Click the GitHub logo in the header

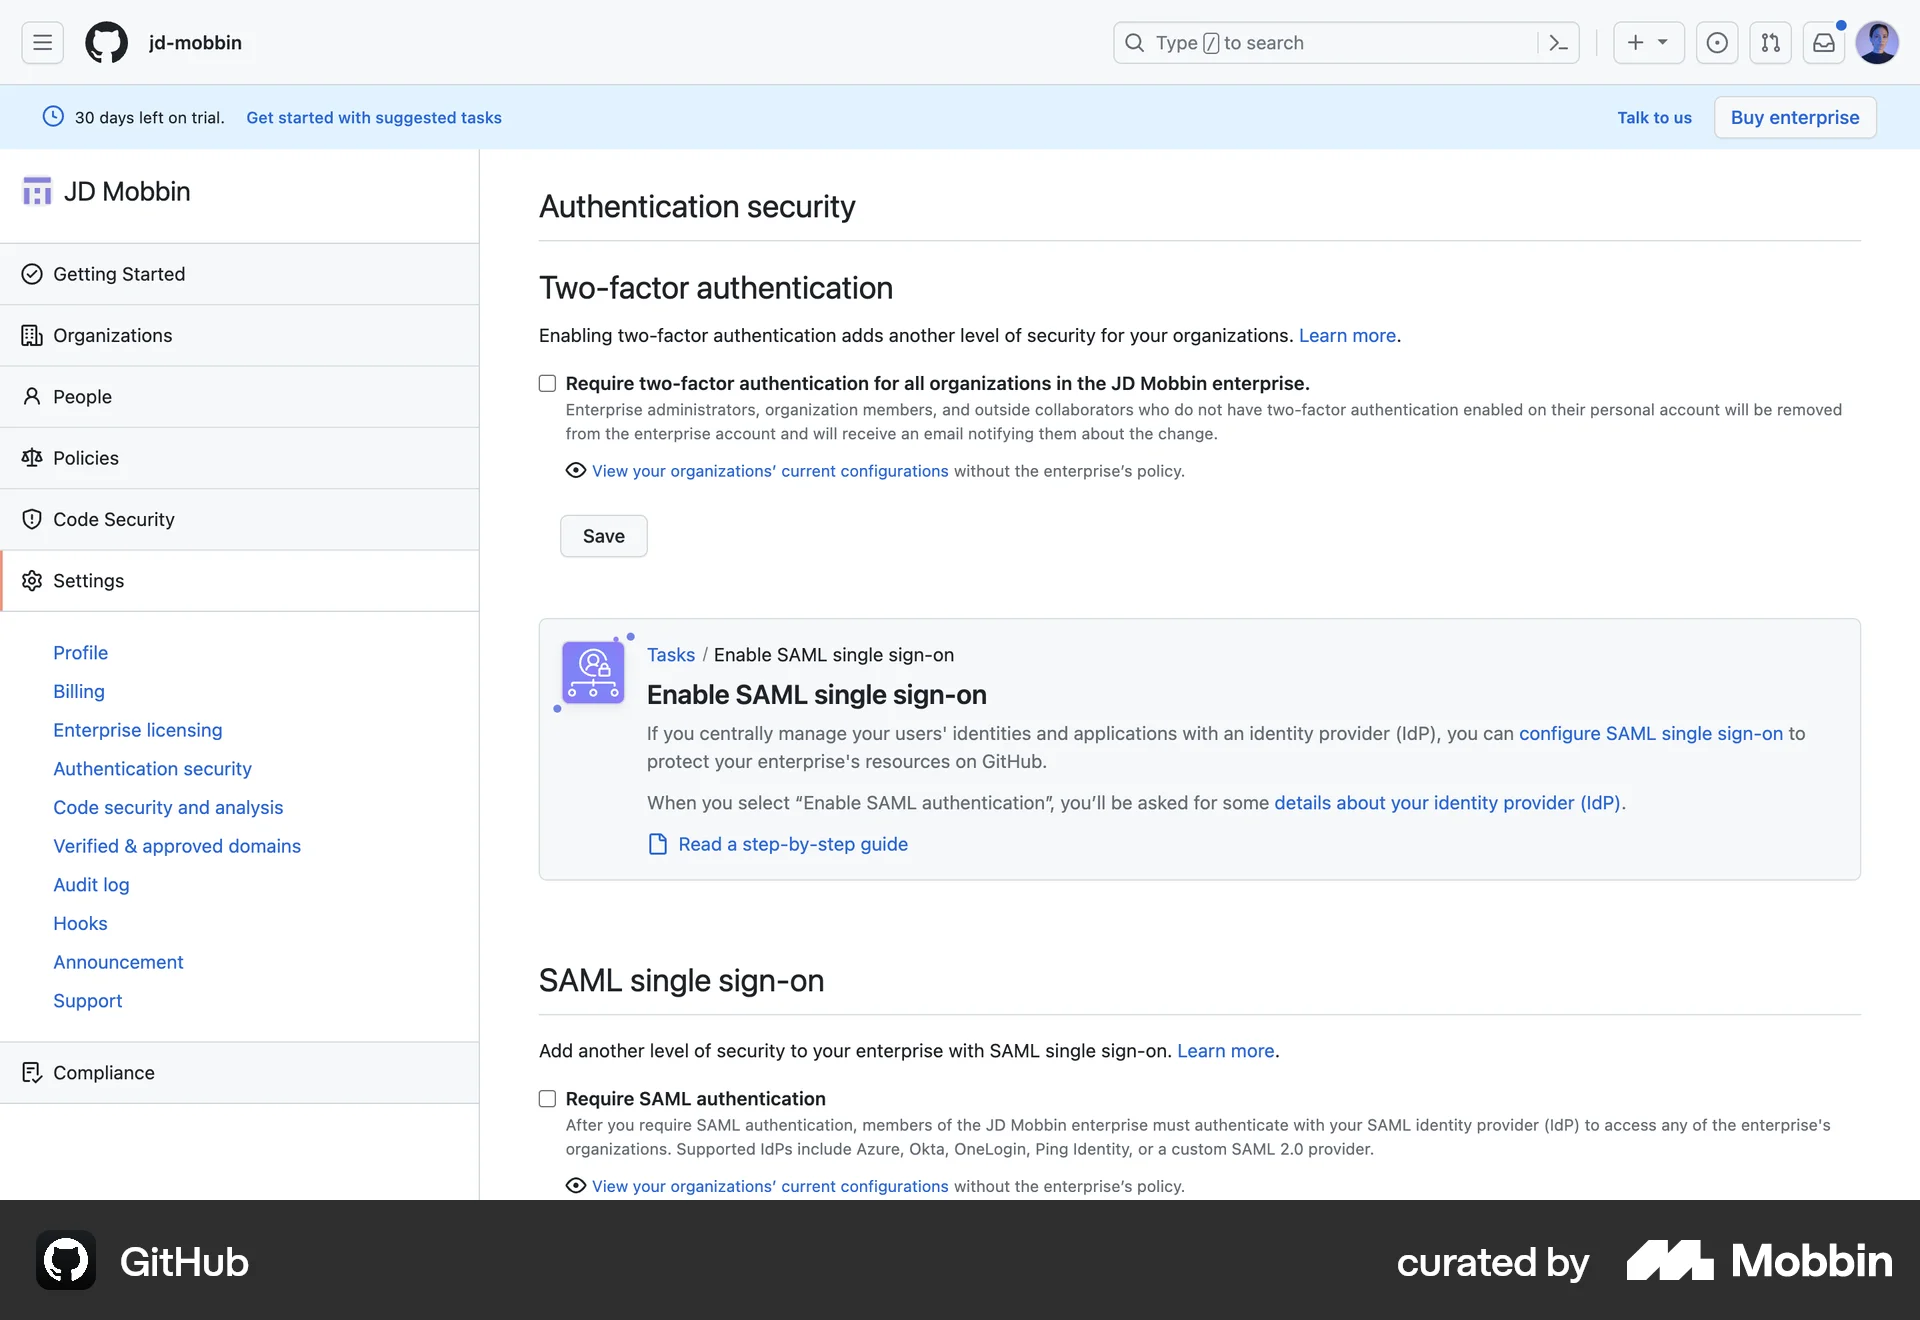click(105, 42)
